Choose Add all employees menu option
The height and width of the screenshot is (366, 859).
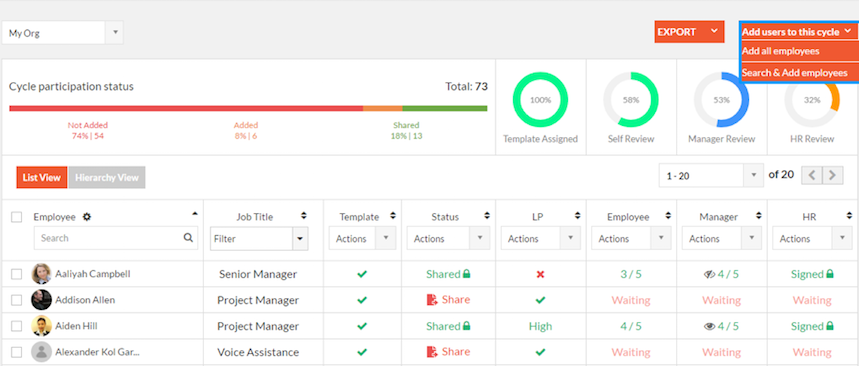[x=799, y=51]
